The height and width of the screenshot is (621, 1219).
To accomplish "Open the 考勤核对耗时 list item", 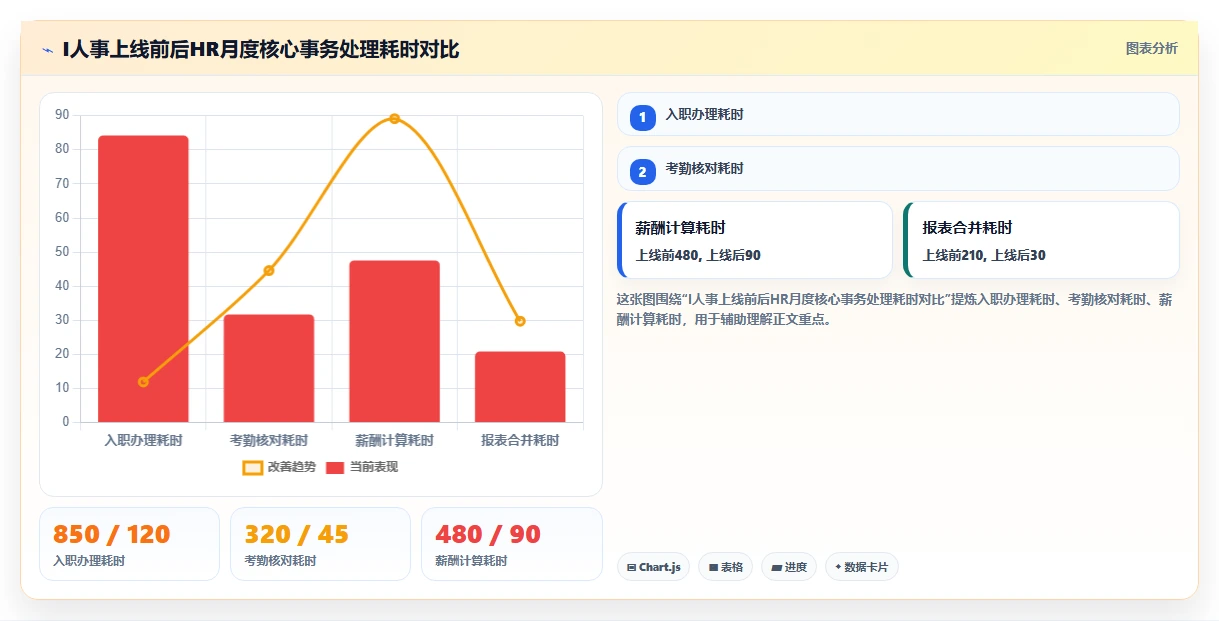I will 898,168.
